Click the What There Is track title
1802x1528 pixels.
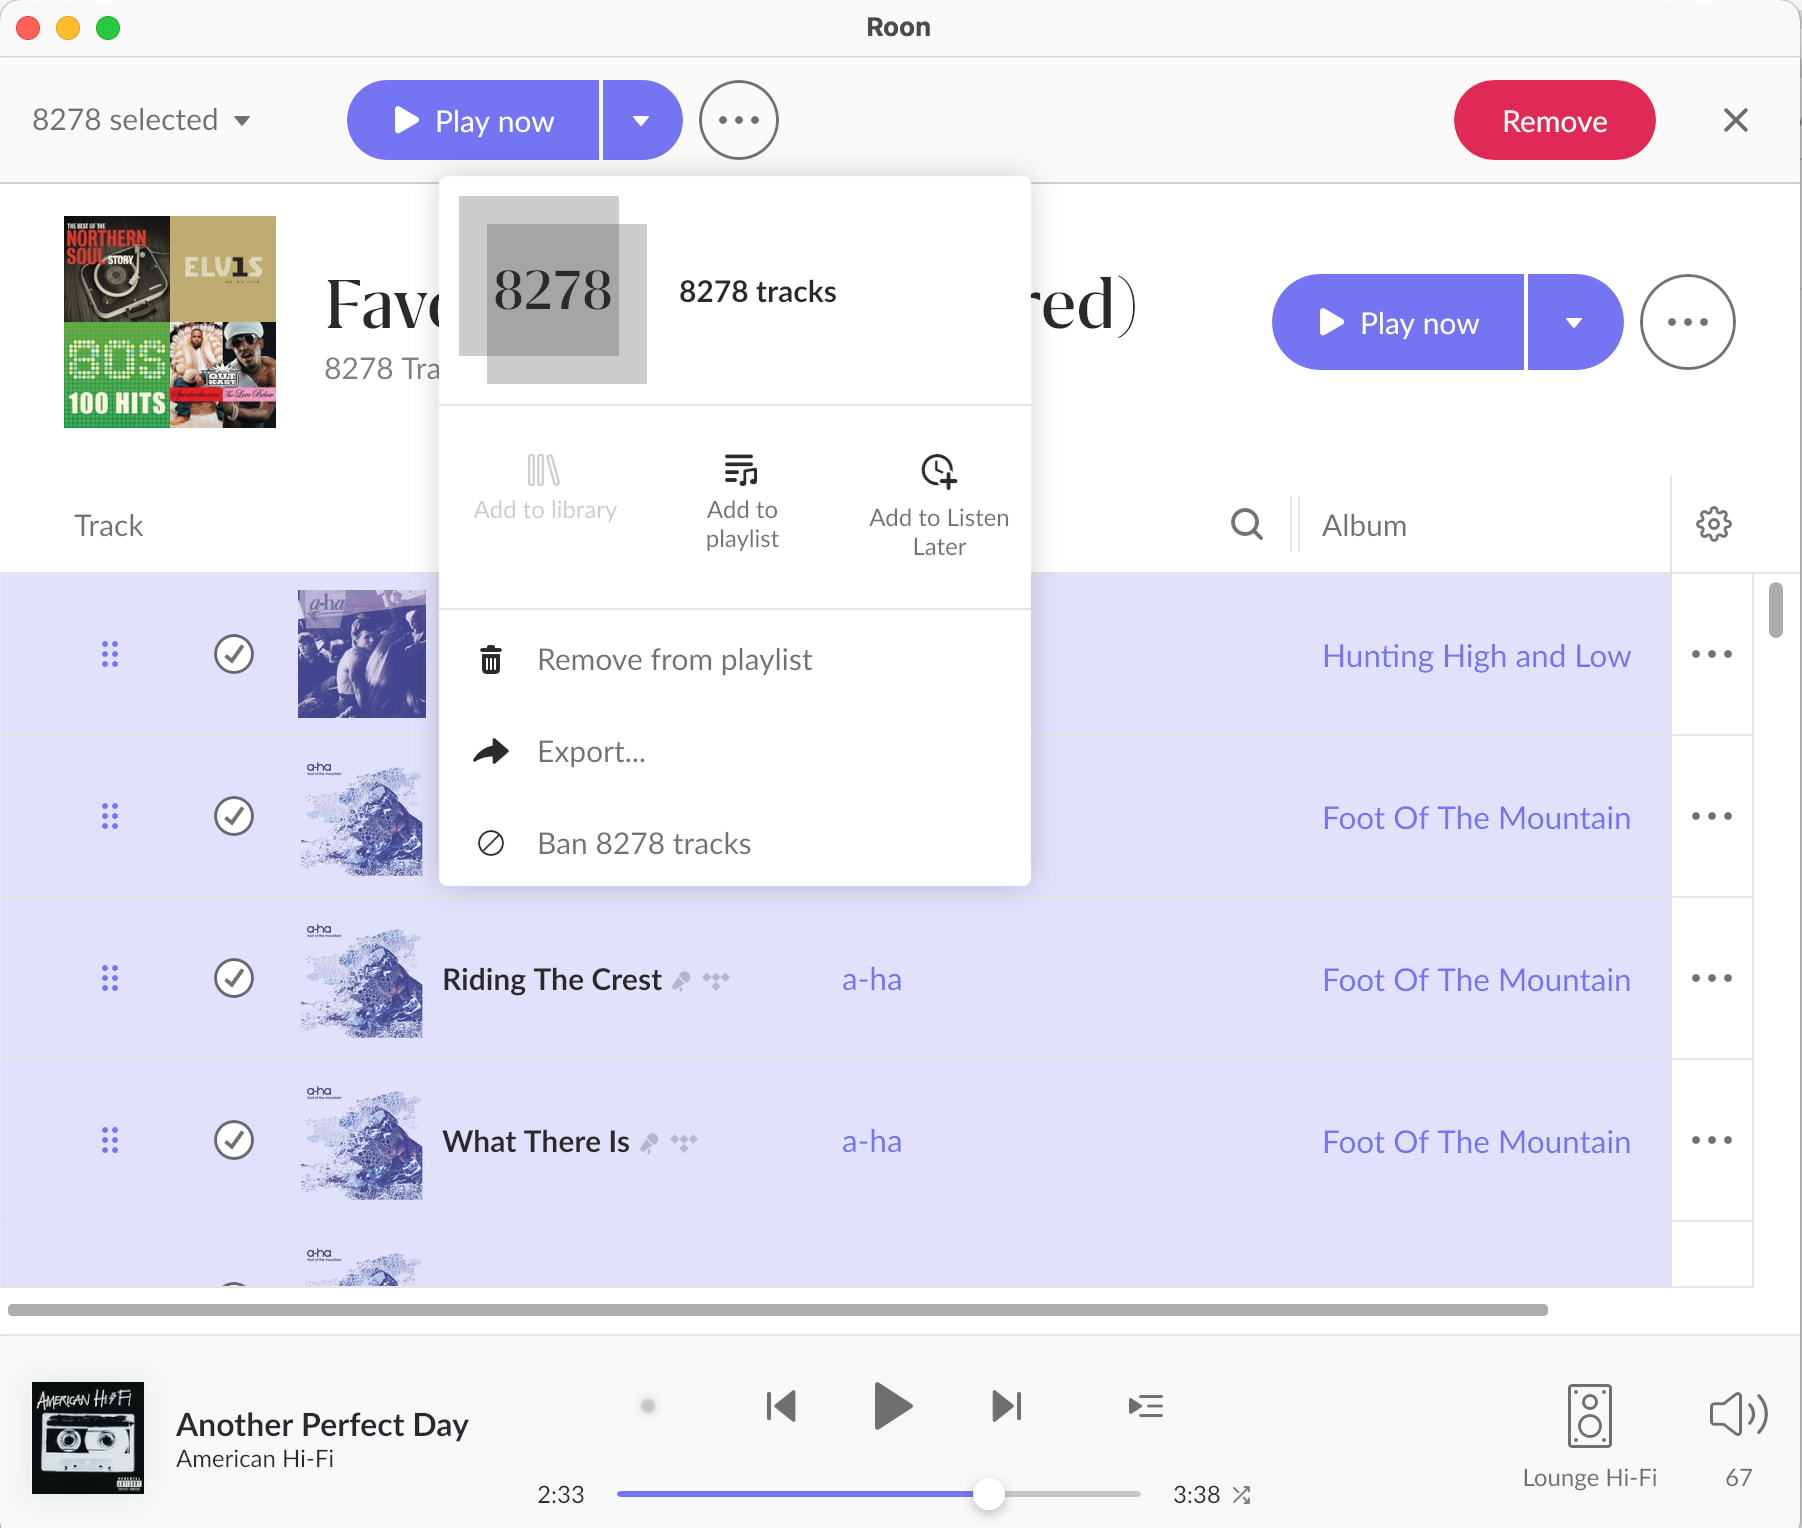[x=536, y=1142]
